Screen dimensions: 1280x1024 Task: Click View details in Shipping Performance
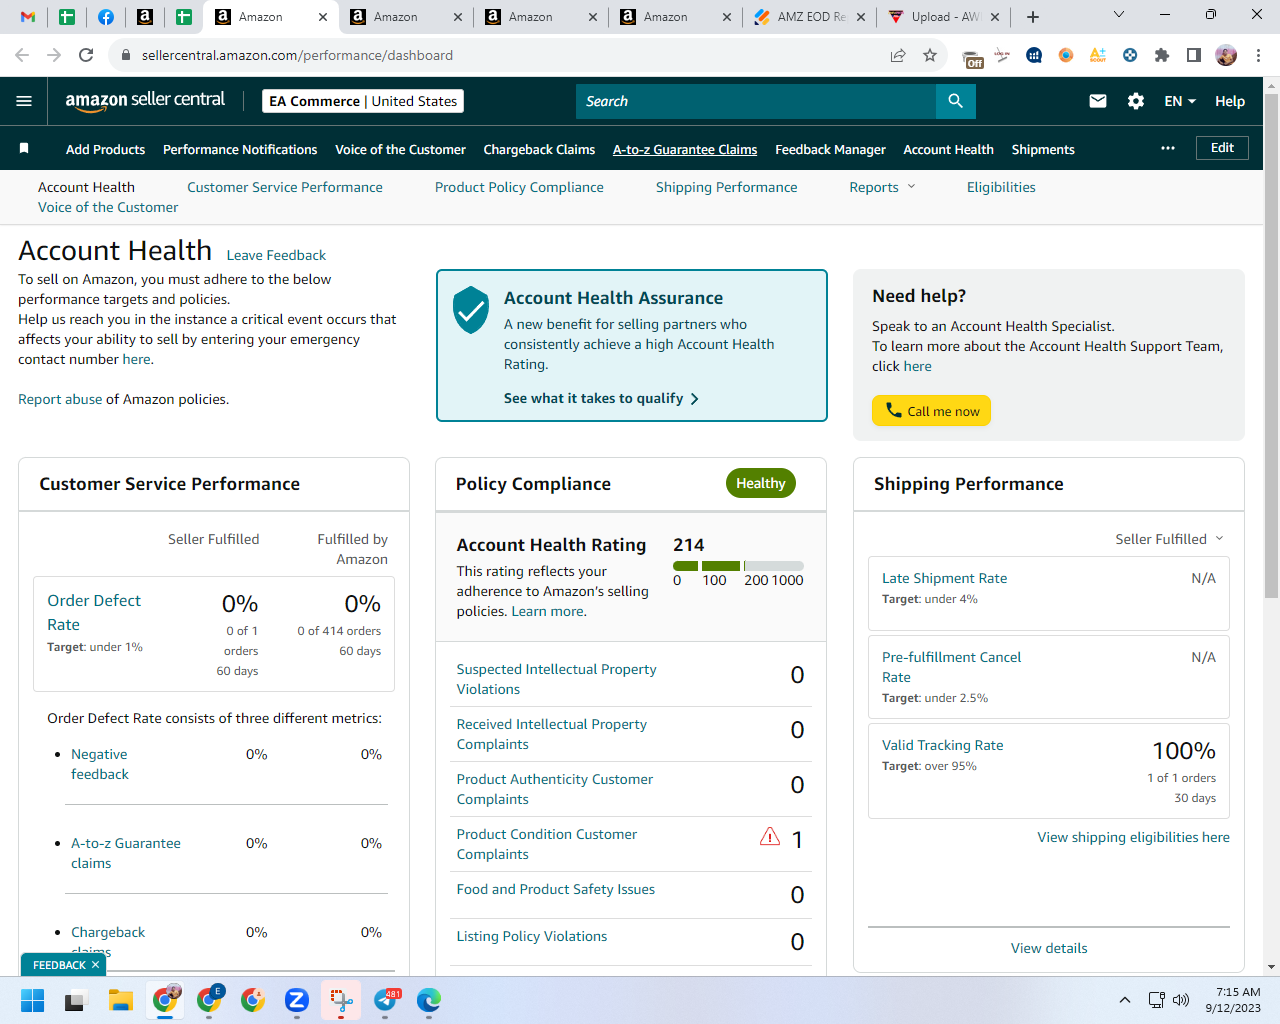point(1049,948)
